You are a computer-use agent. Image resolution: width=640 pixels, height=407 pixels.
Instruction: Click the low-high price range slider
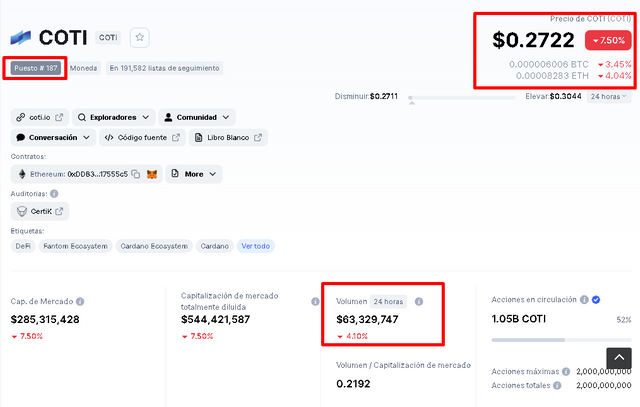pos(462,98)
